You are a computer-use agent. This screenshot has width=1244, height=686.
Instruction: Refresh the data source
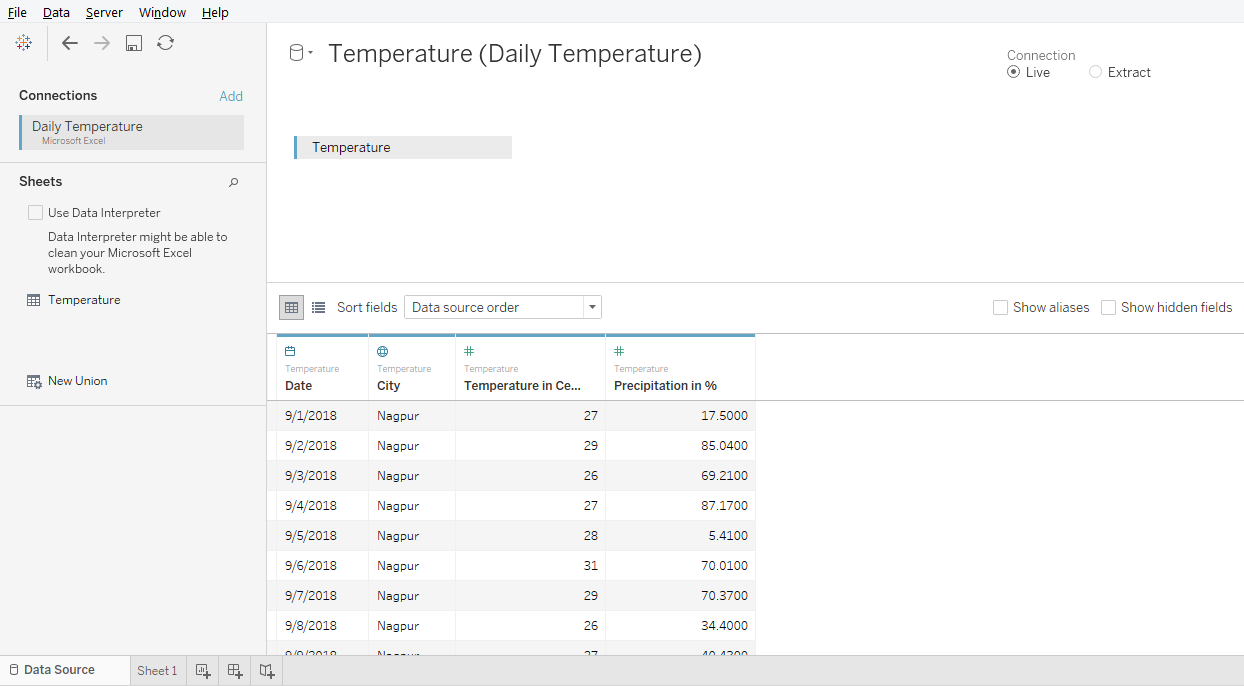click(166, 43)
